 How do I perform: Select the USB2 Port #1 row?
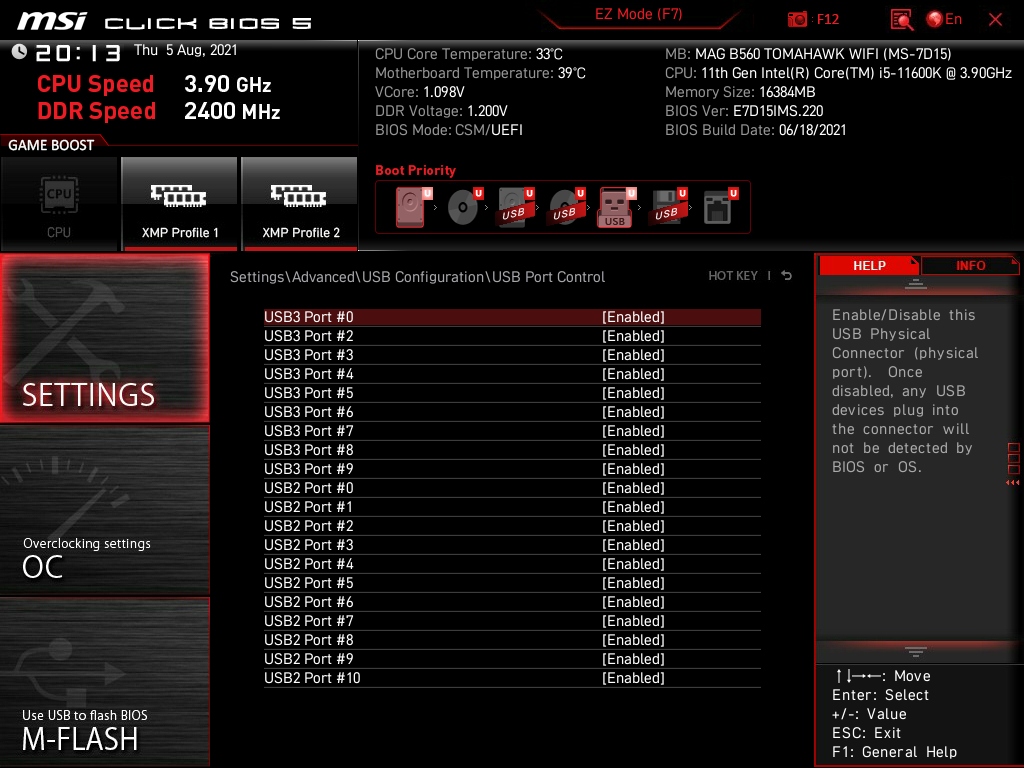coord(512,507)
